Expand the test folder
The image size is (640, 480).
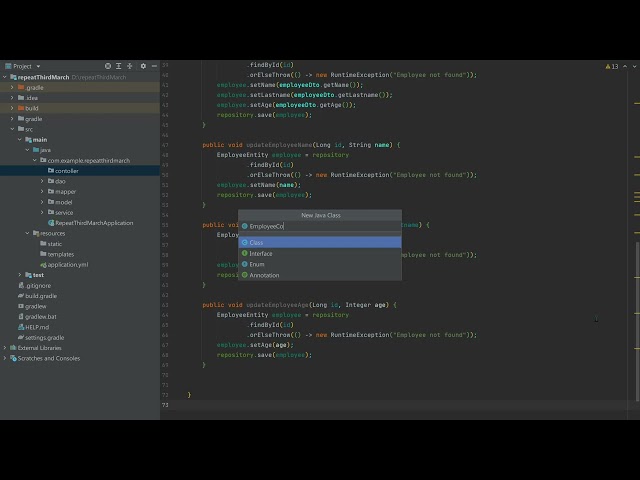coord(20,275)
